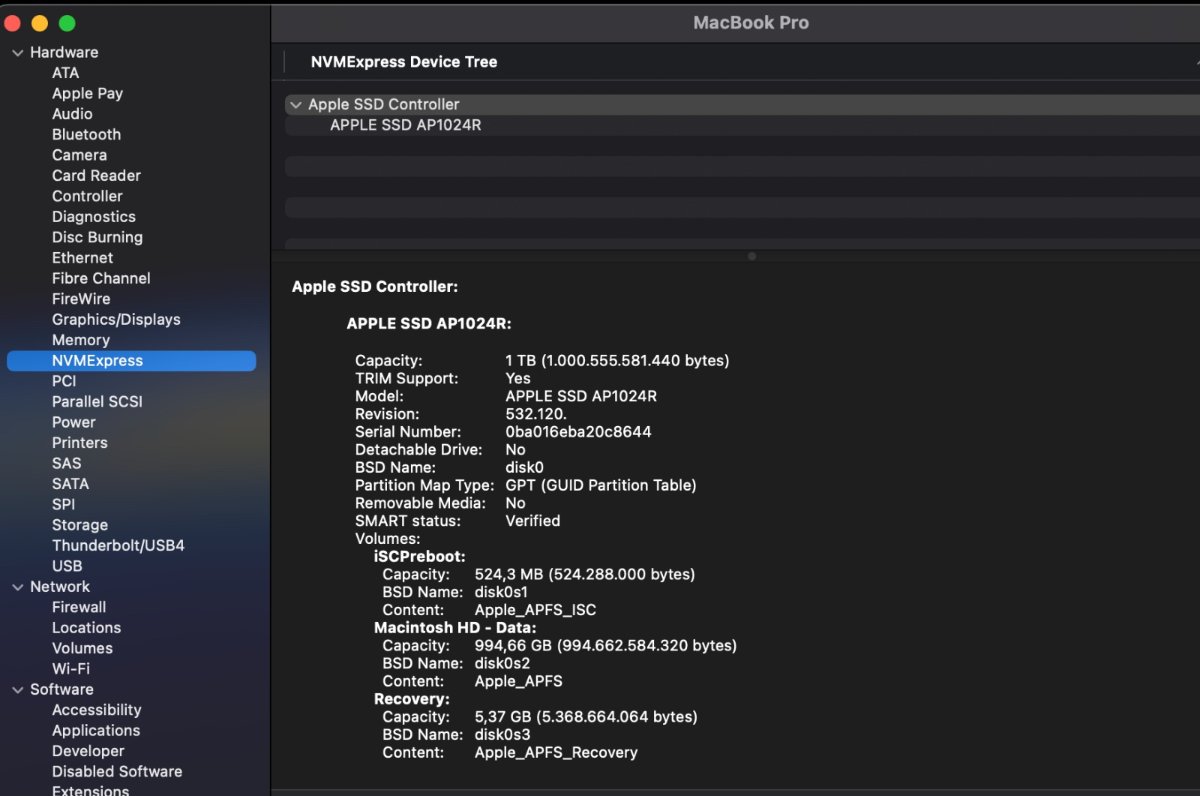
Task: Zoom the window with green button
Action: tap(67, 23)
